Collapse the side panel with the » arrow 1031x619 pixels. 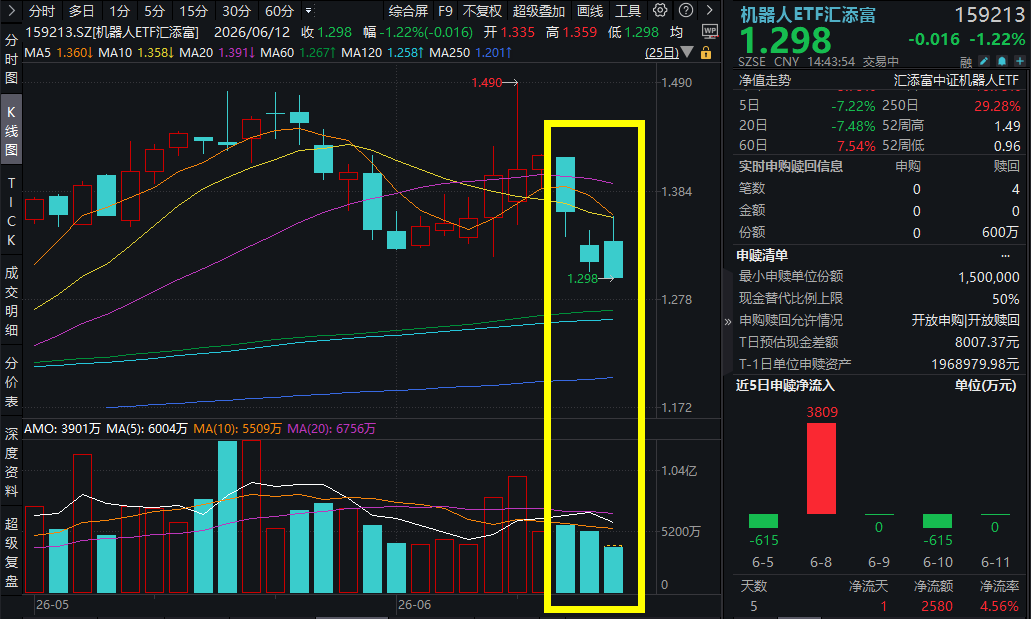pos(727,322)
